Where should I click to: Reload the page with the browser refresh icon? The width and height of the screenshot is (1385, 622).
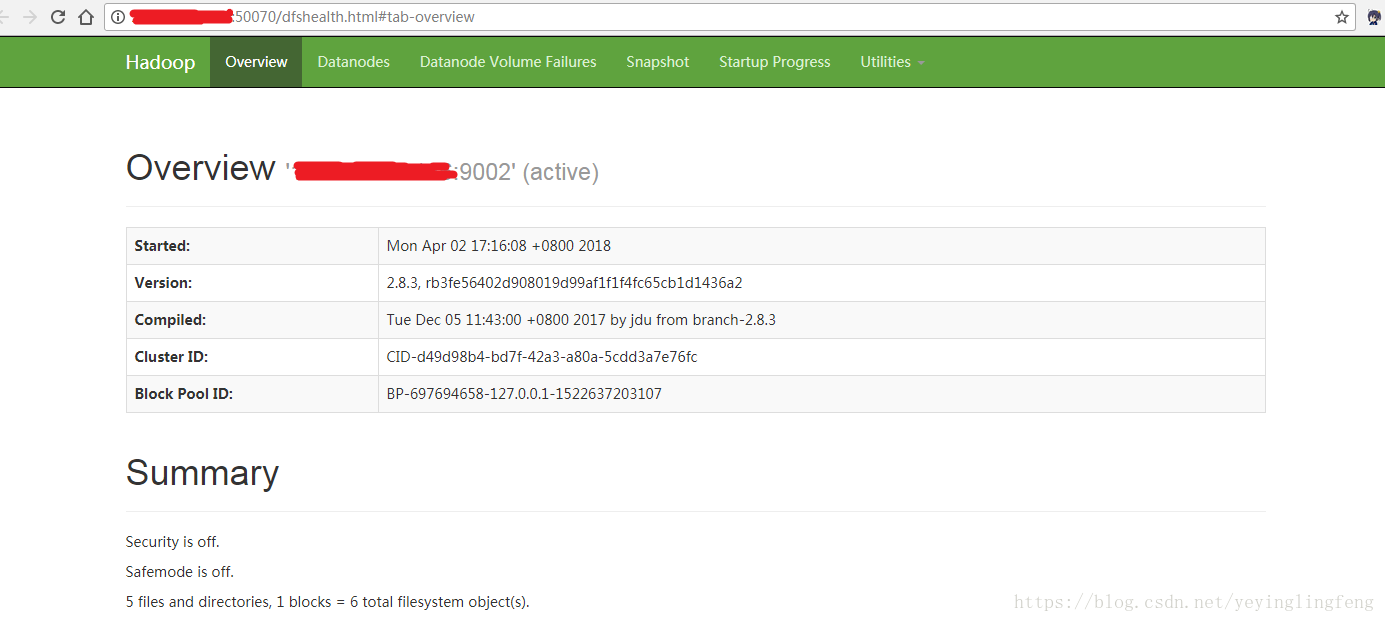tap(58, 17)
